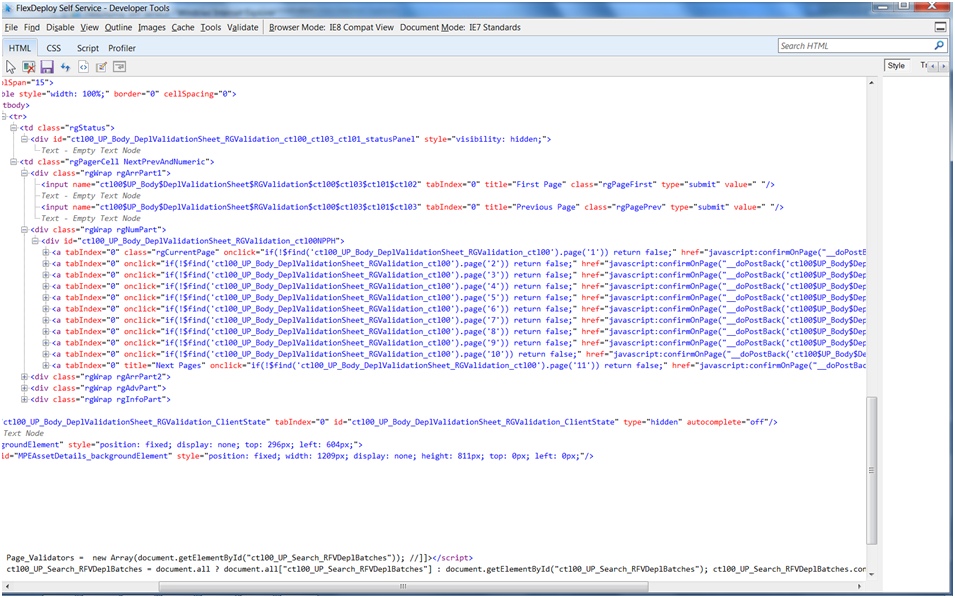This screenshot has height=598, width=955.
Task: Select the "Page_Validators = new Array" script line
Action: [x=239, y=558]
